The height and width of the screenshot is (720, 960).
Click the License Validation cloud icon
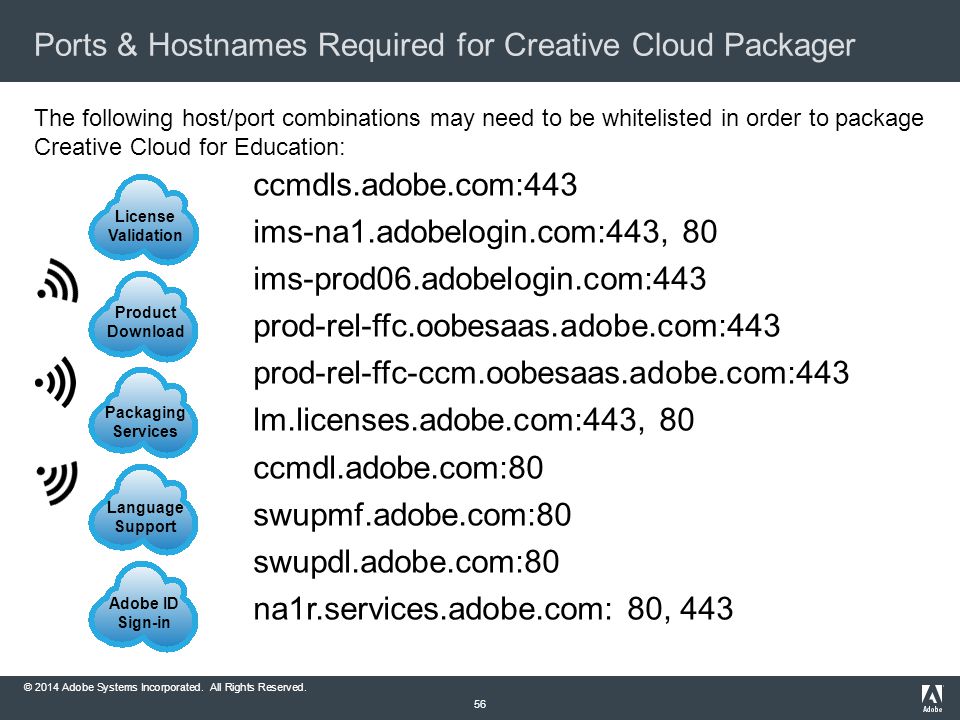pyautogui.click(x=144, y=220)
